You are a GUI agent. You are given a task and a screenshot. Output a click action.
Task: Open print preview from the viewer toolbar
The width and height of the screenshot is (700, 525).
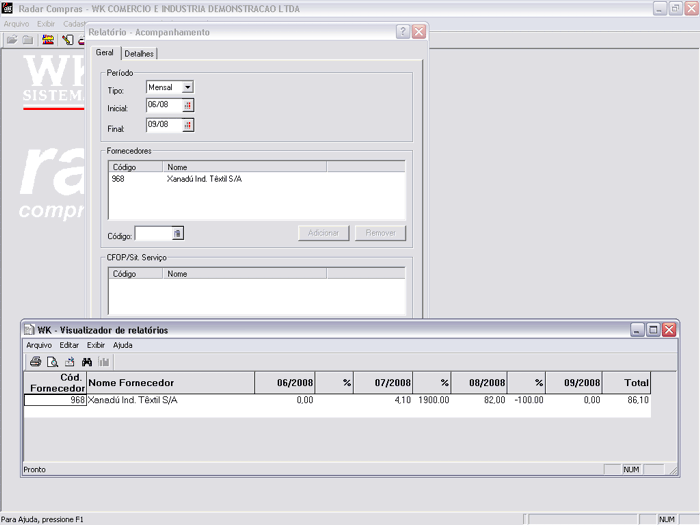52,361
